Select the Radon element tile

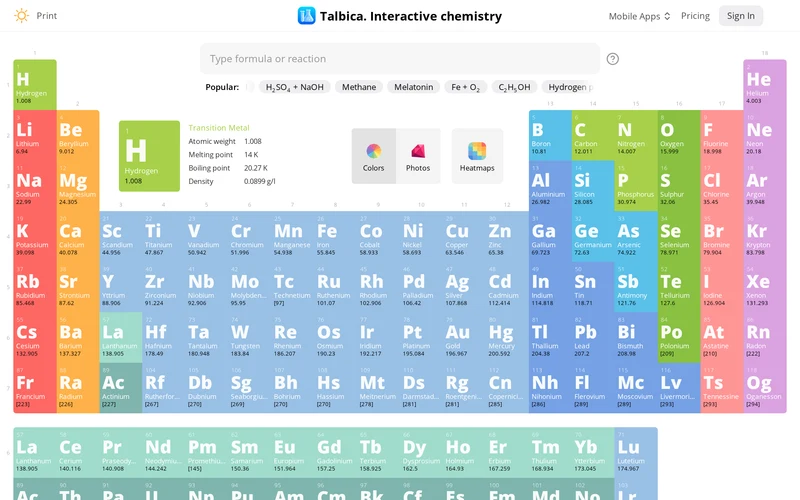click(764, 337)
